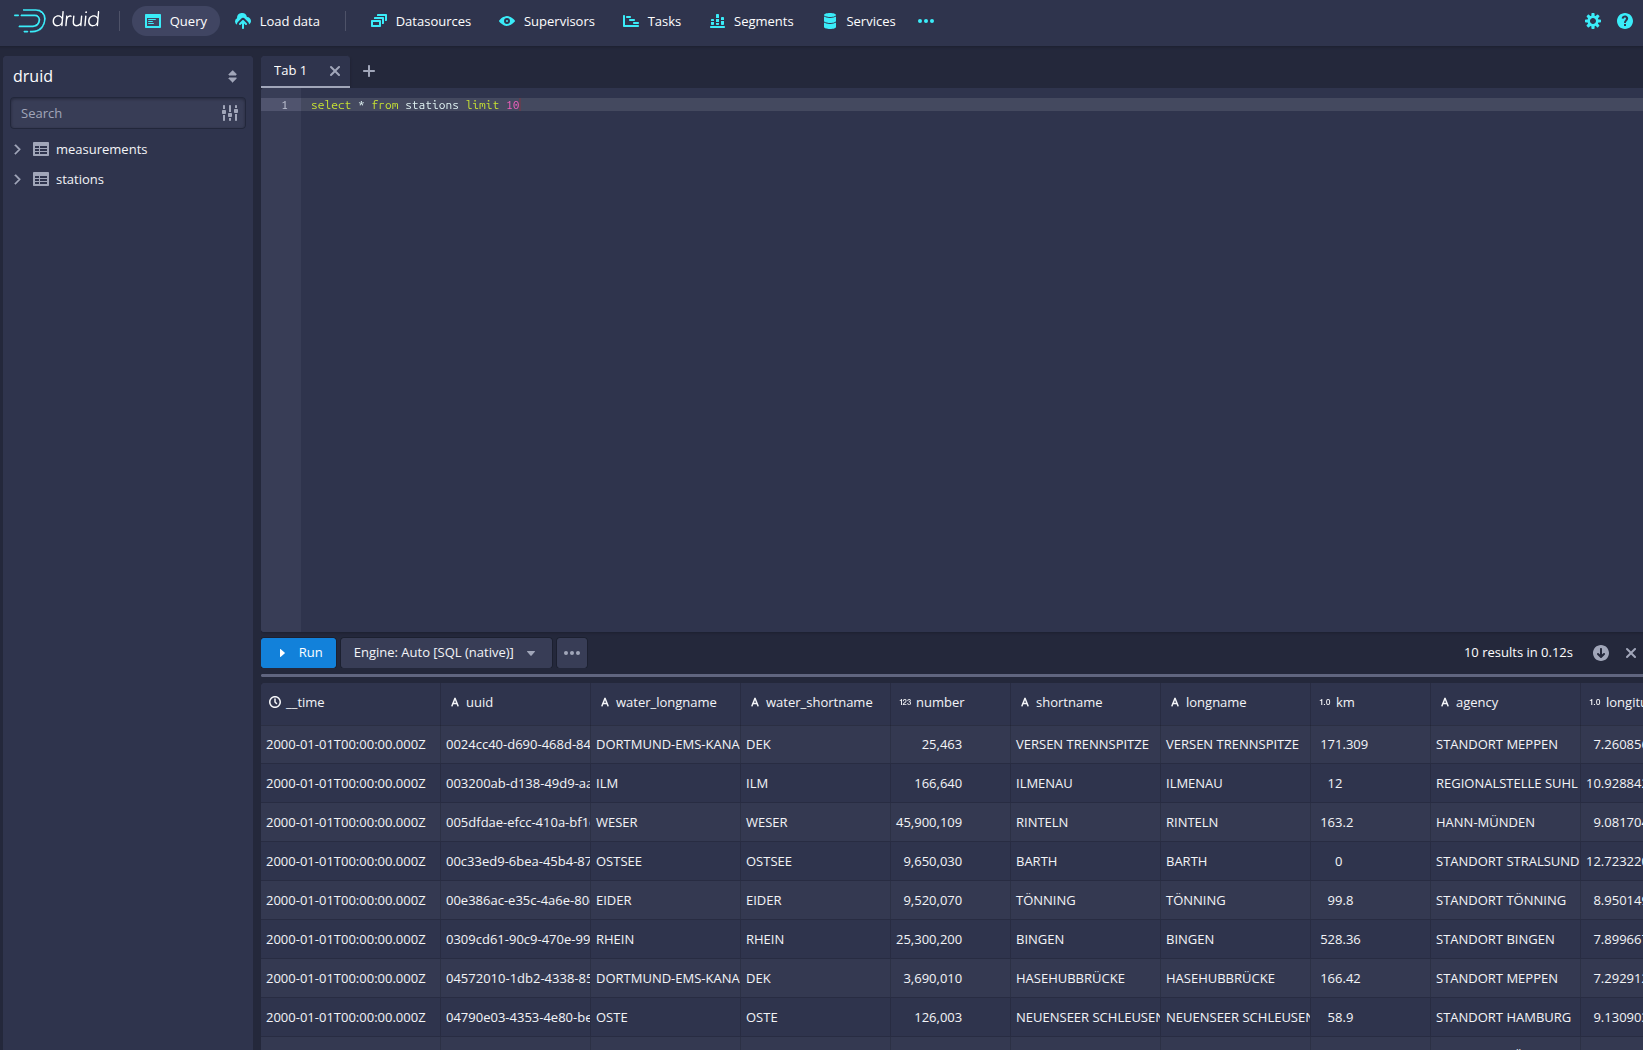Viewport: 1643px width, 1050px height.
Task: Go to the Datasources view
Action: click(x=421, y=21)
